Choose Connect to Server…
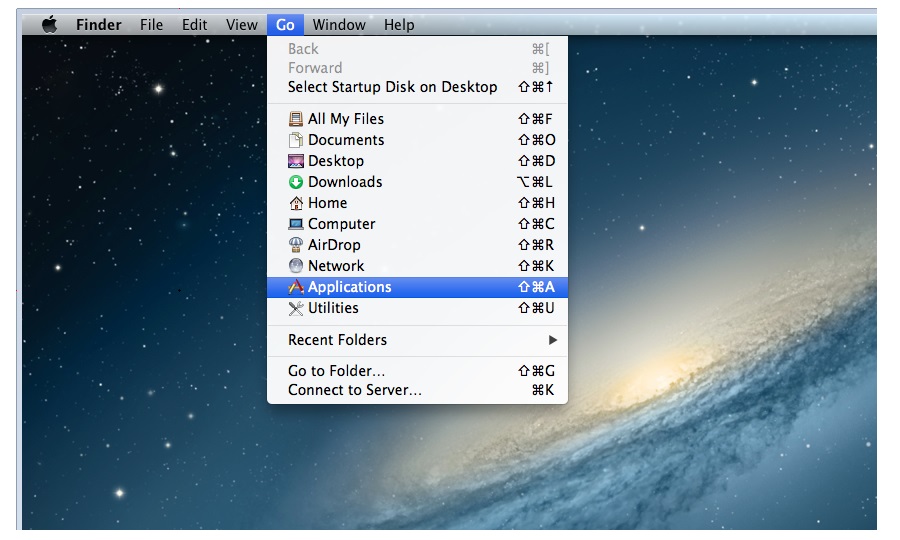This screenshot has width=900, height=540. coord(417,390)
